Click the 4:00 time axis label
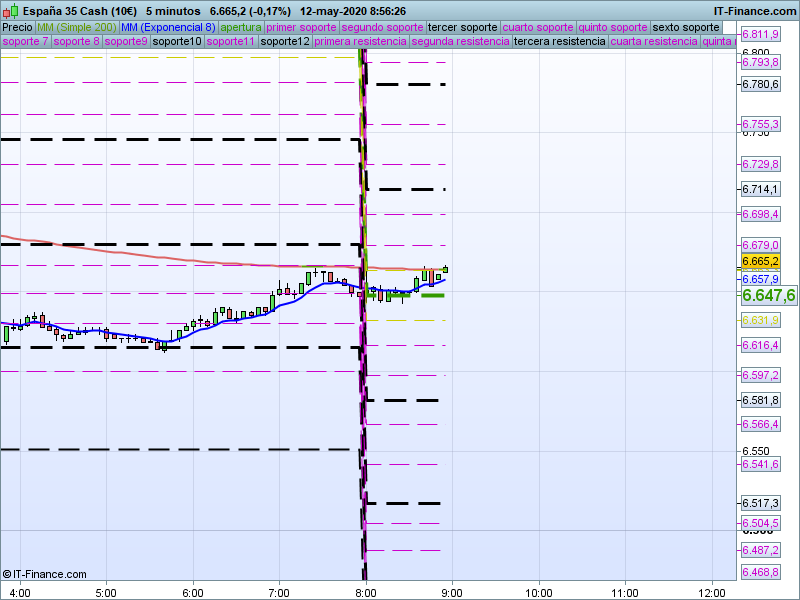The image size is (800, 600). pos(20,593)
